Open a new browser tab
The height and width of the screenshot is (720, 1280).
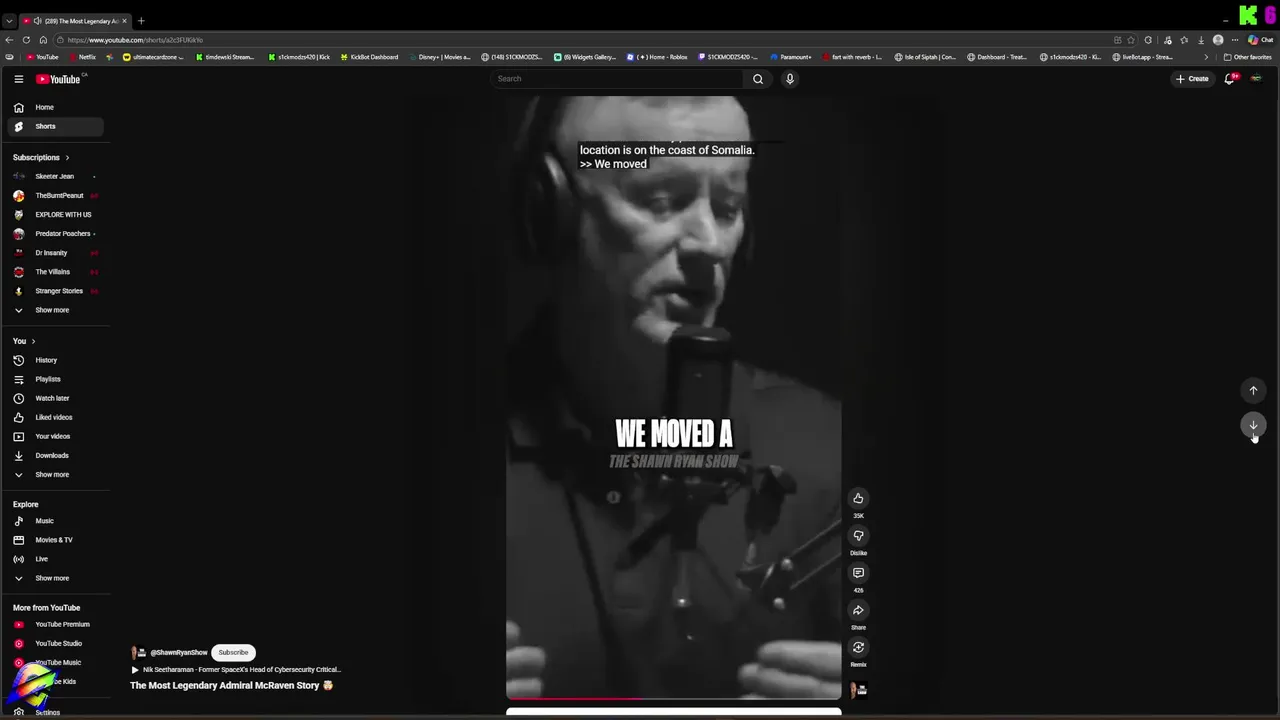coord(141,21)
